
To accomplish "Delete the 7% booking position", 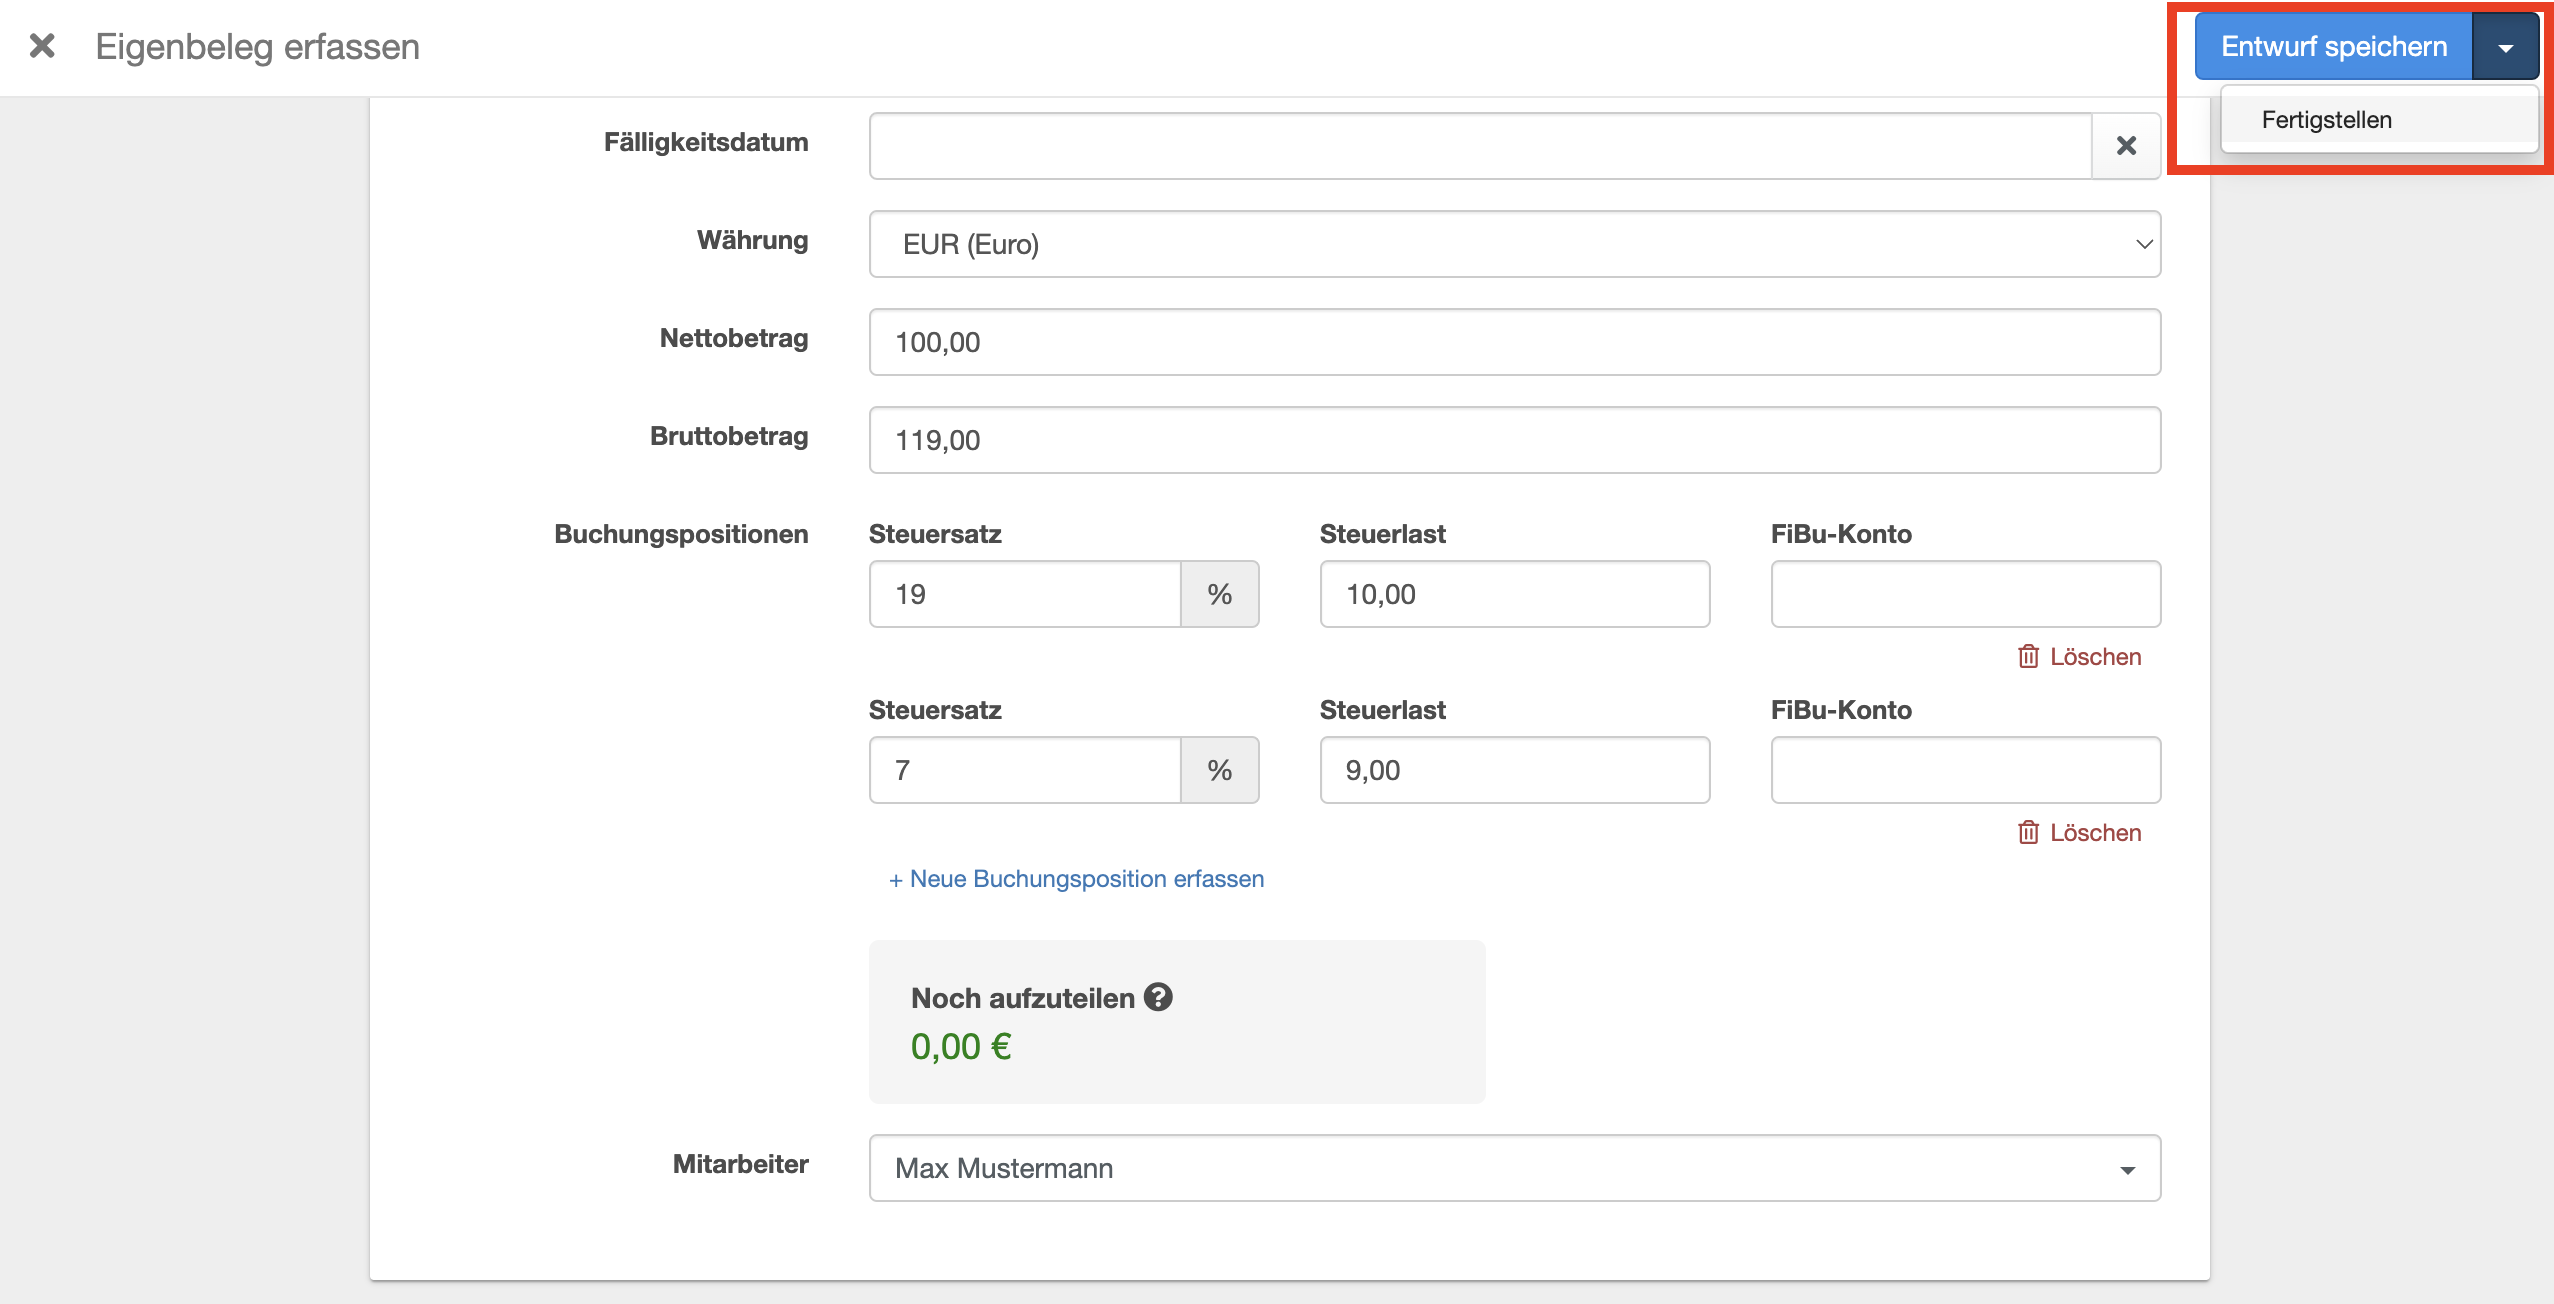I will (x=2080, y=833).
